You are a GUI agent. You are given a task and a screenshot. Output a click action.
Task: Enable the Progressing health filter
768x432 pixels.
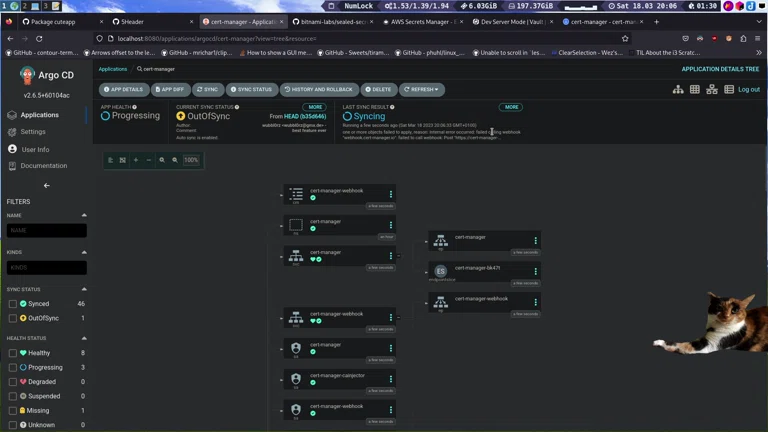click(x=13, y=367)
